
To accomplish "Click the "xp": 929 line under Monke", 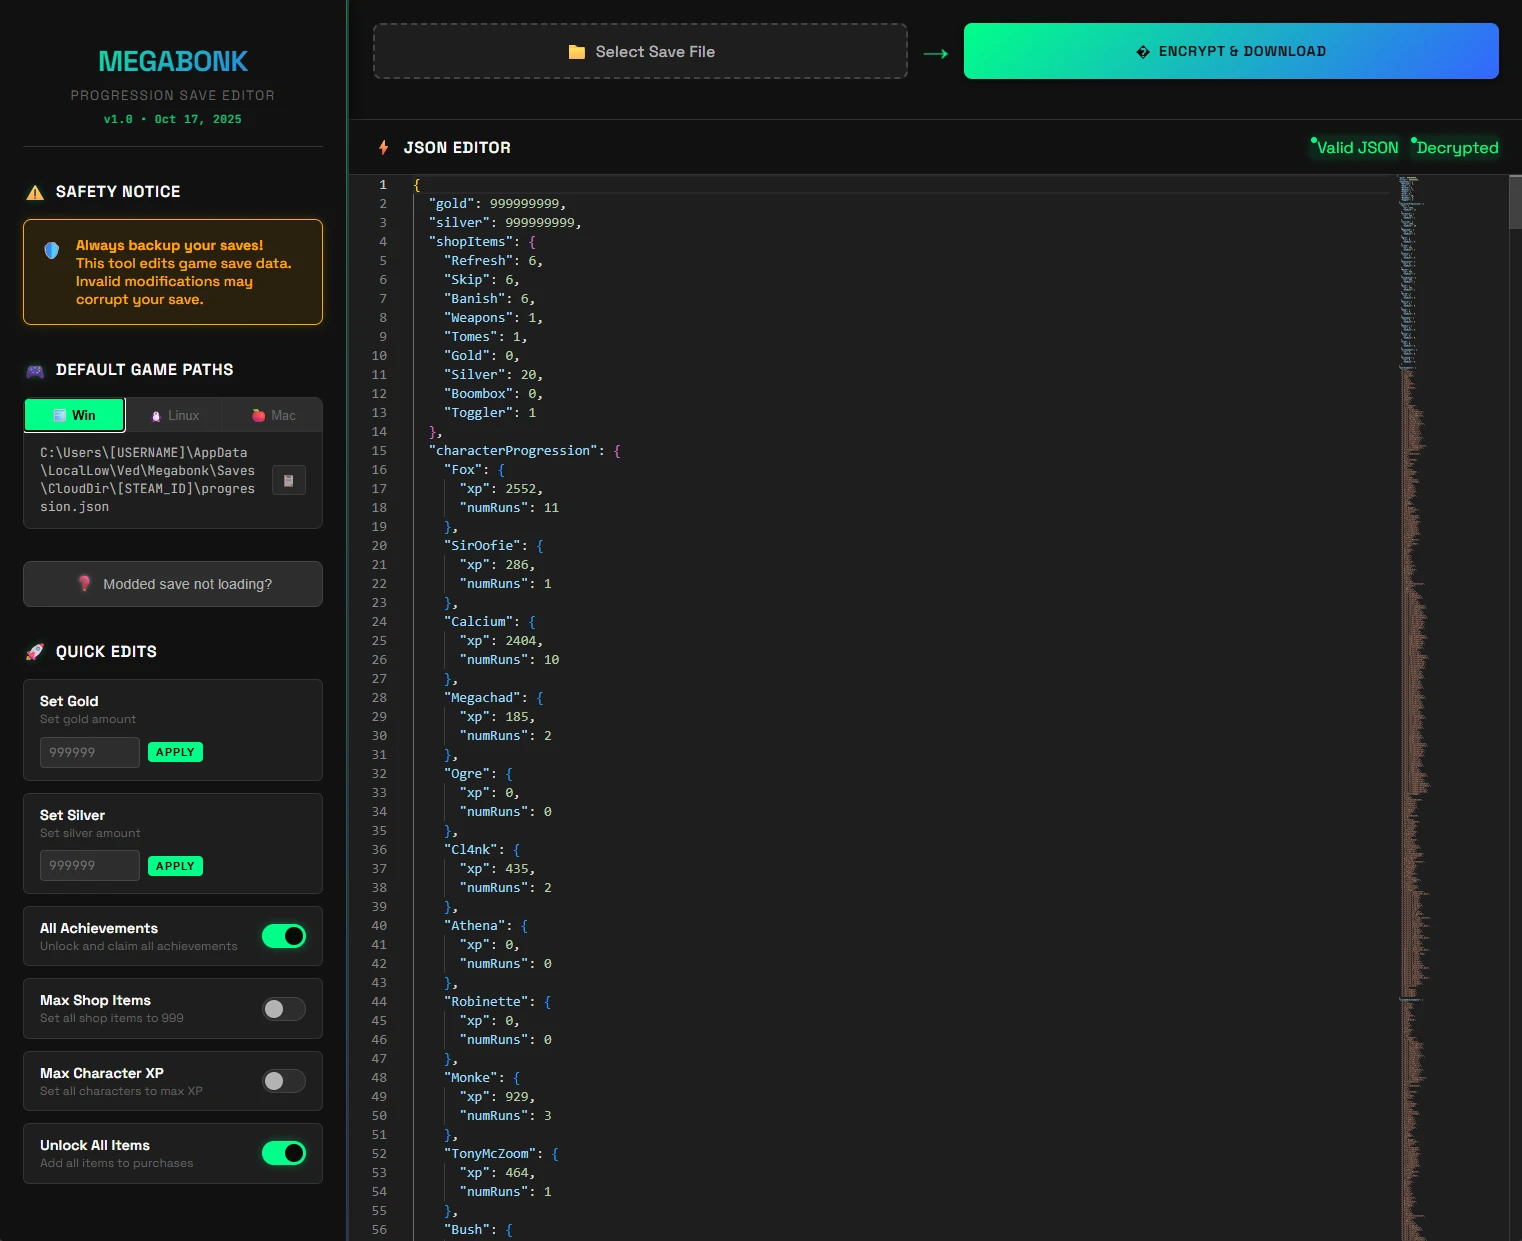I will pos(497,1097).
